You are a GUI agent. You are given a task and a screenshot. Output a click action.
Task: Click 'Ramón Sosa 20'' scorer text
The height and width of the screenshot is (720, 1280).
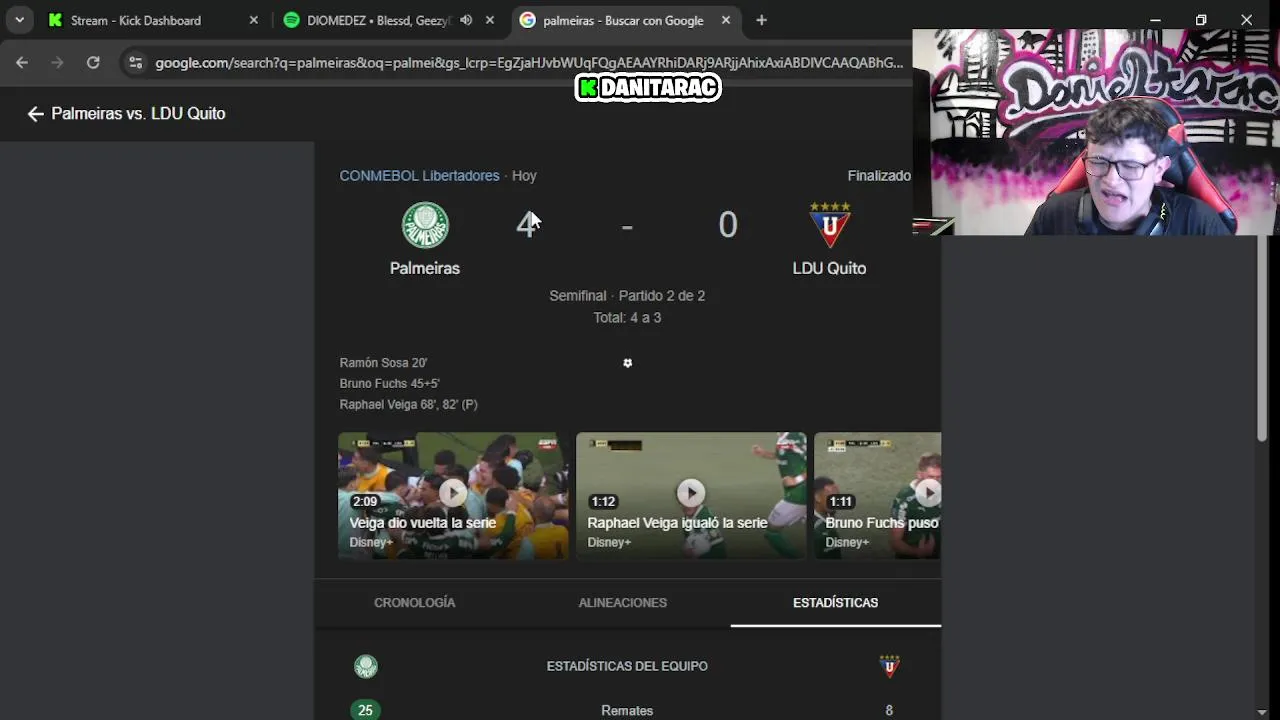[x=383, y=363]
